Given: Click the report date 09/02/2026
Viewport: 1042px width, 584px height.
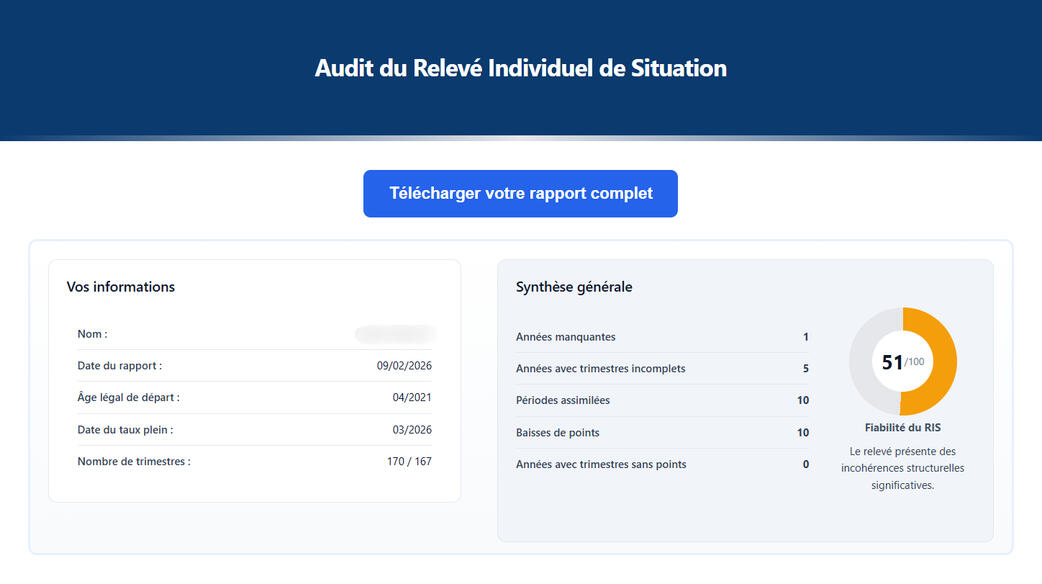Looking at the screenshot, I should click(x=404, y=366).
